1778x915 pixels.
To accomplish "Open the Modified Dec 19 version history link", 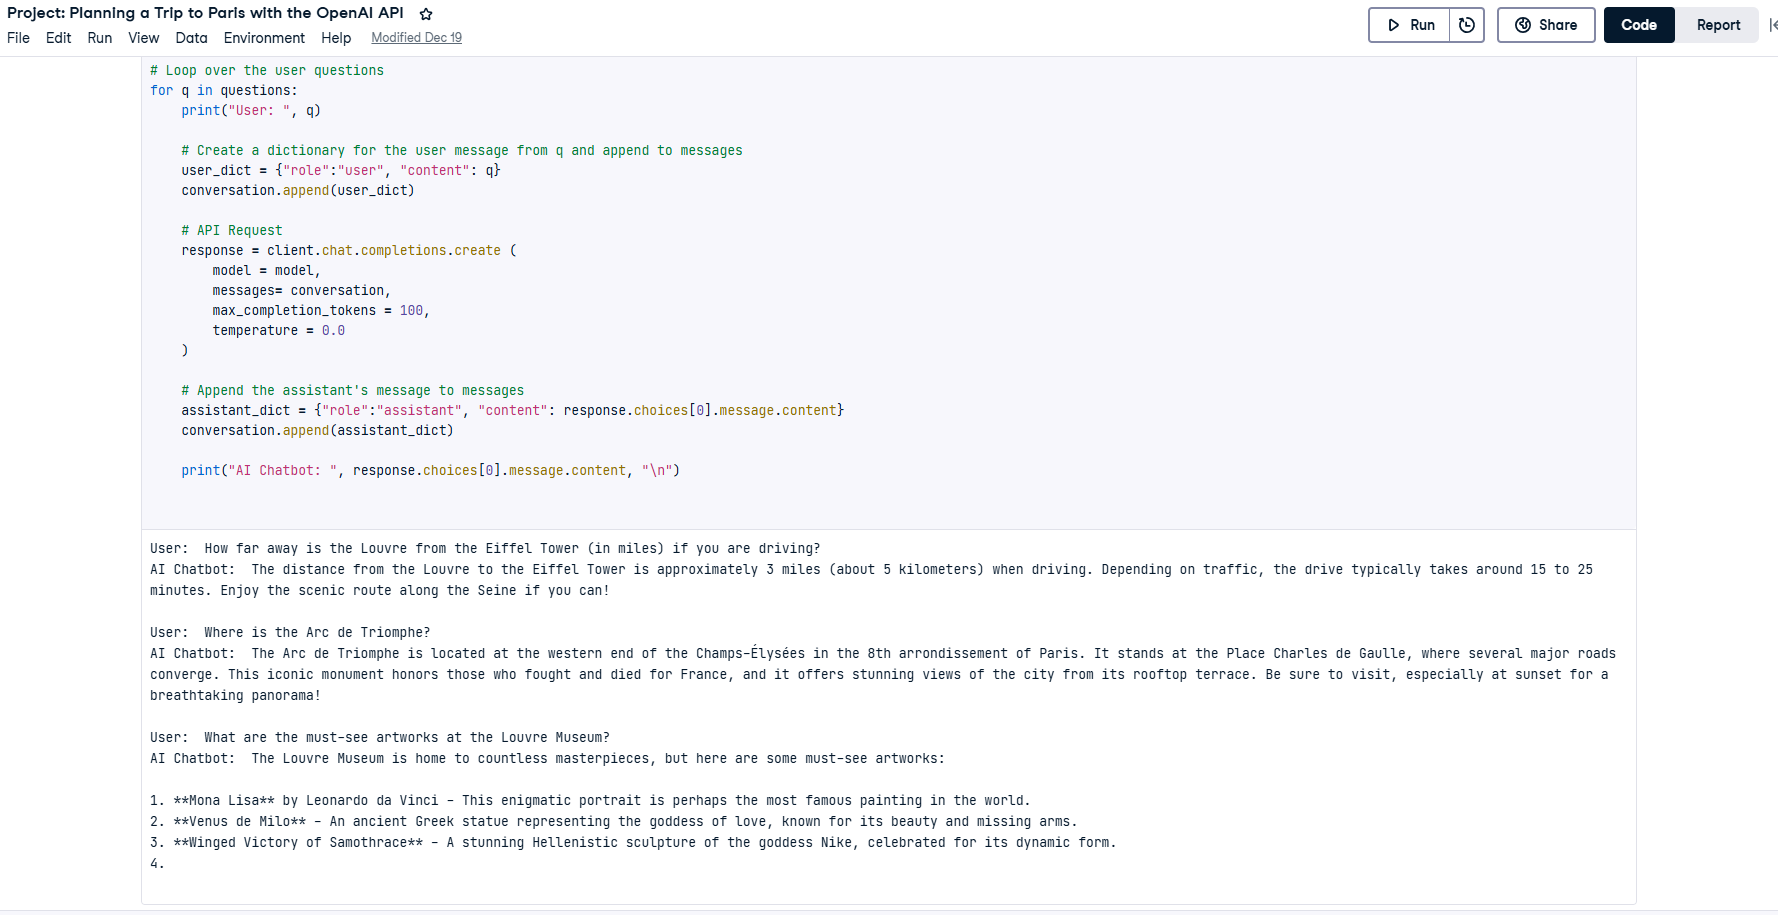I will (416, 38).
